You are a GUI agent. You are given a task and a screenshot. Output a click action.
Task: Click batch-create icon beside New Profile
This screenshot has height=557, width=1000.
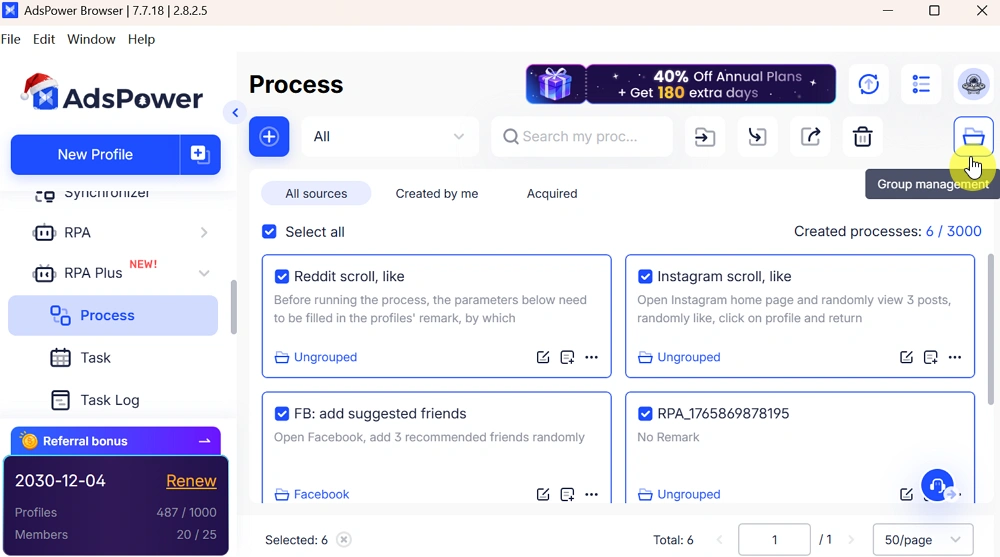tap(200, 154)
